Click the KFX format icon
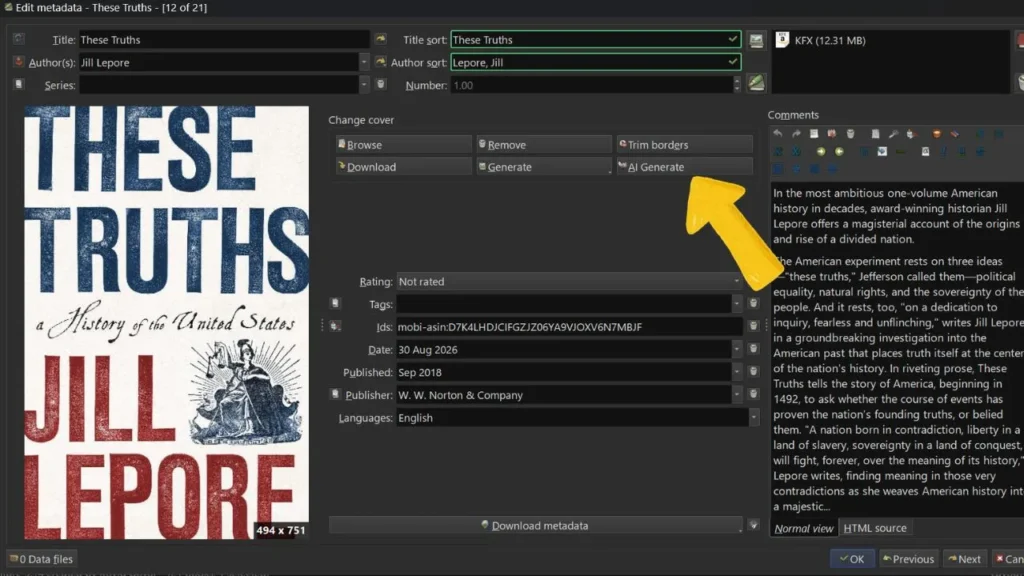The image size is (1024, 576). pos(782,40)
